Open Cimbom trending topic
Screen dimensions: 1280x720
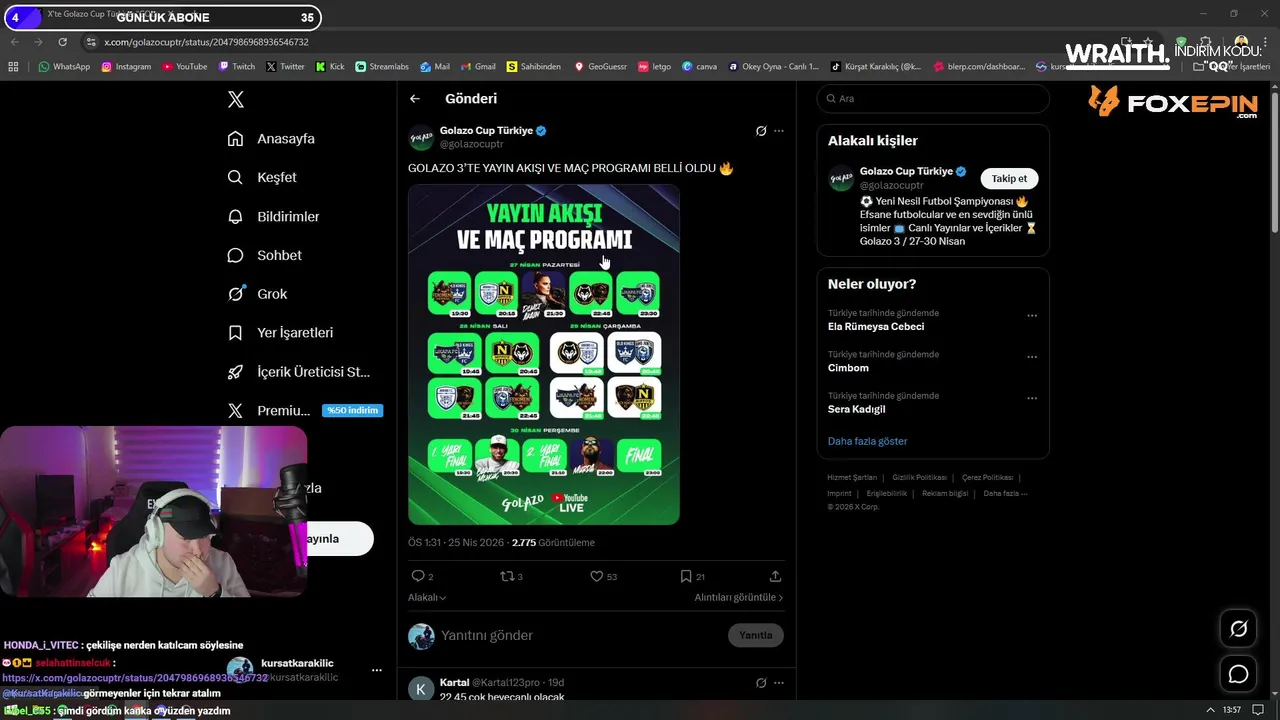pos(848,368)
